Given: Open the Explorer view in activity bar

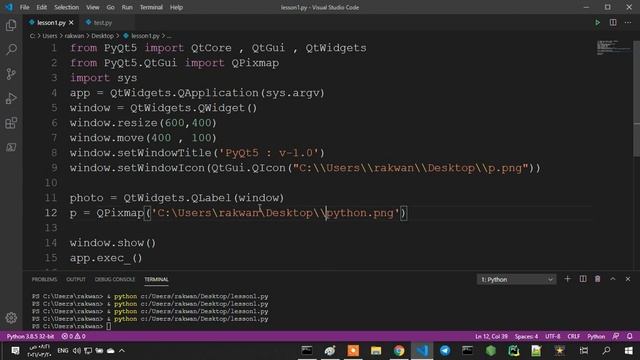Looking at the screenshot, I should point(11,26).
